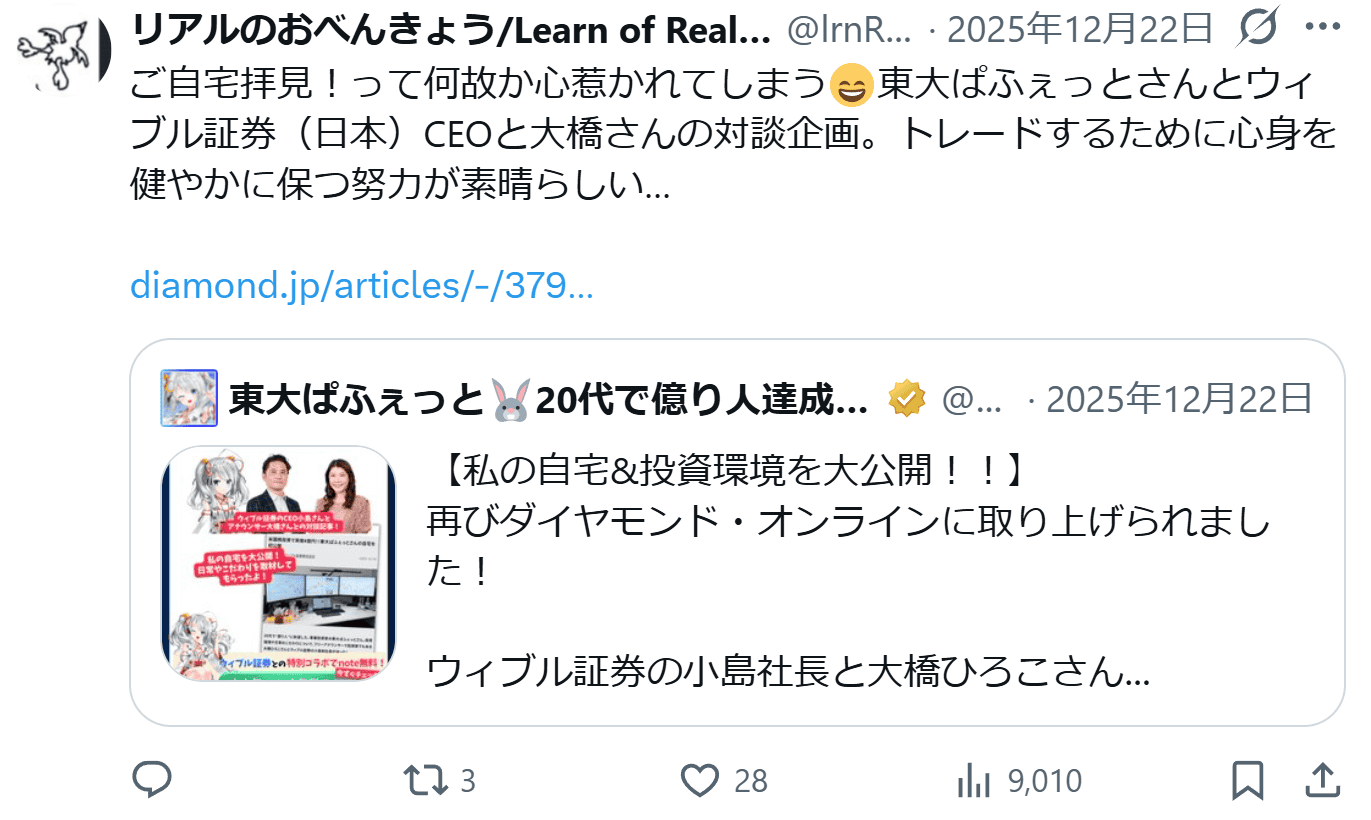Bookmark this tweet
The image size is (1371, 820).
point(1247,780)
